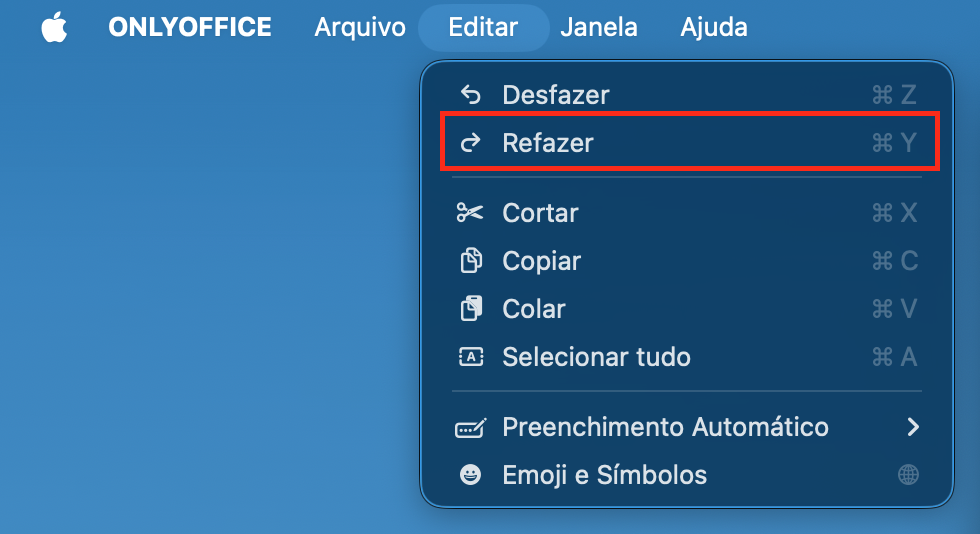The height and width of the screenshot is (534, 980).
Task: Click the scissors icon next to Cortar
Action: [470, 213]
